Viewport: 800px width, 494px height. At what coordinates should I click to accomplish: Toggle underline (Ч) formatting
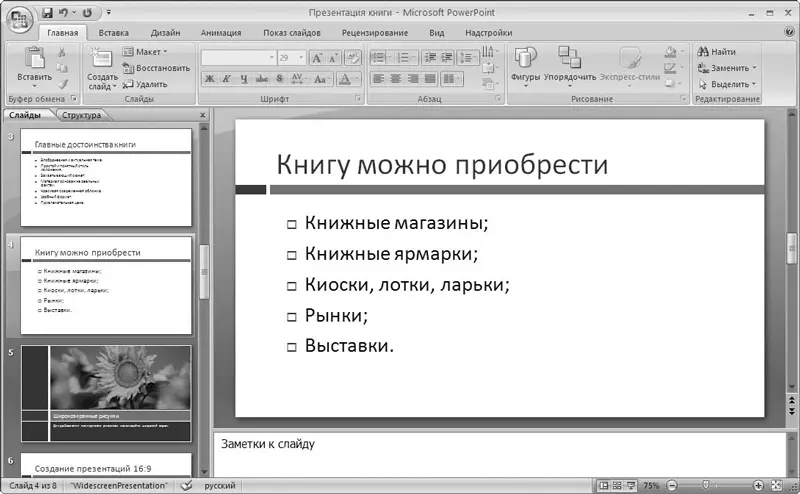(244, 79)
